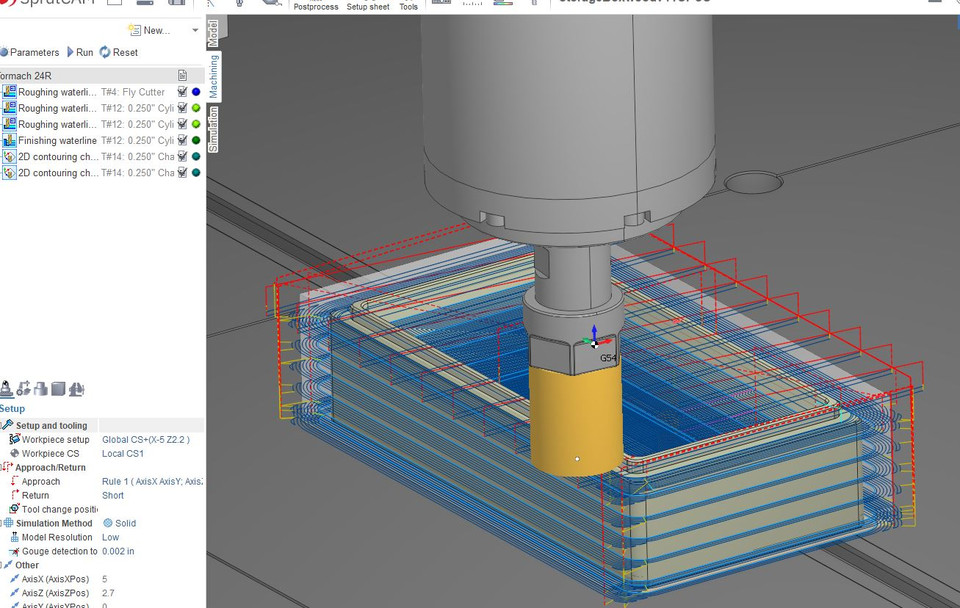960x608 pixels.
Task: Click the Tools toolbar icon
Action: tap(410, 7)
